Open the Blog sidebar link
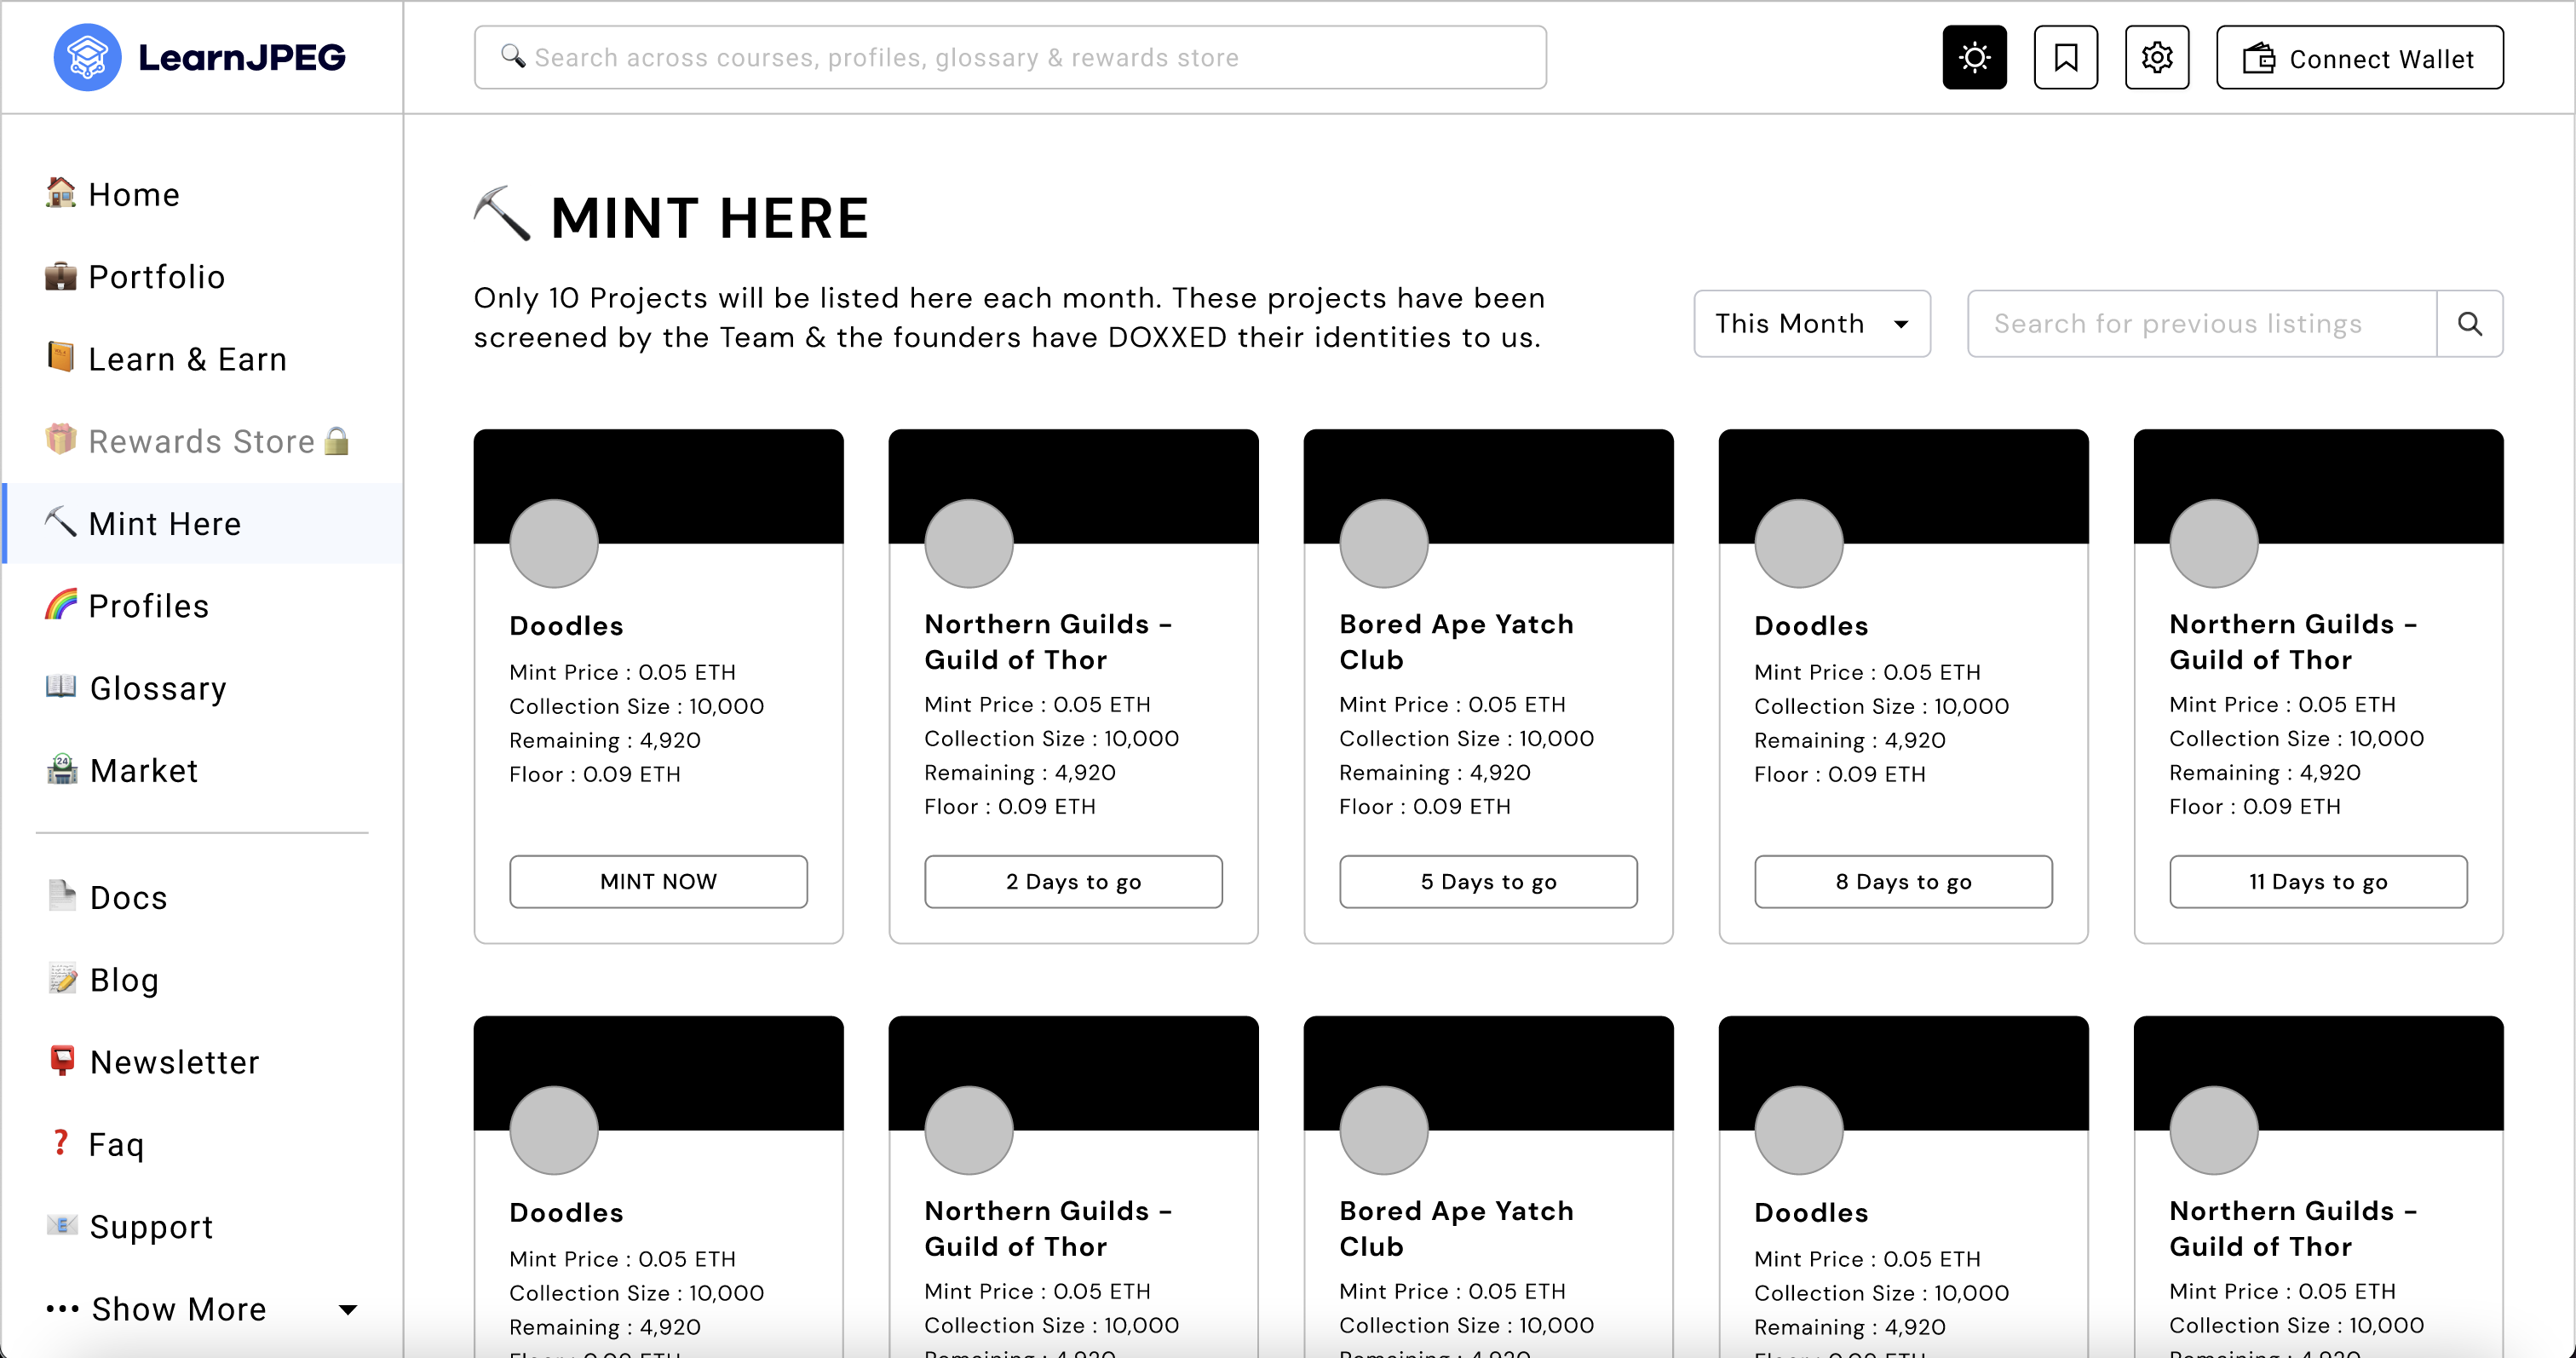 pyautogui.click(x=202, y=979)
